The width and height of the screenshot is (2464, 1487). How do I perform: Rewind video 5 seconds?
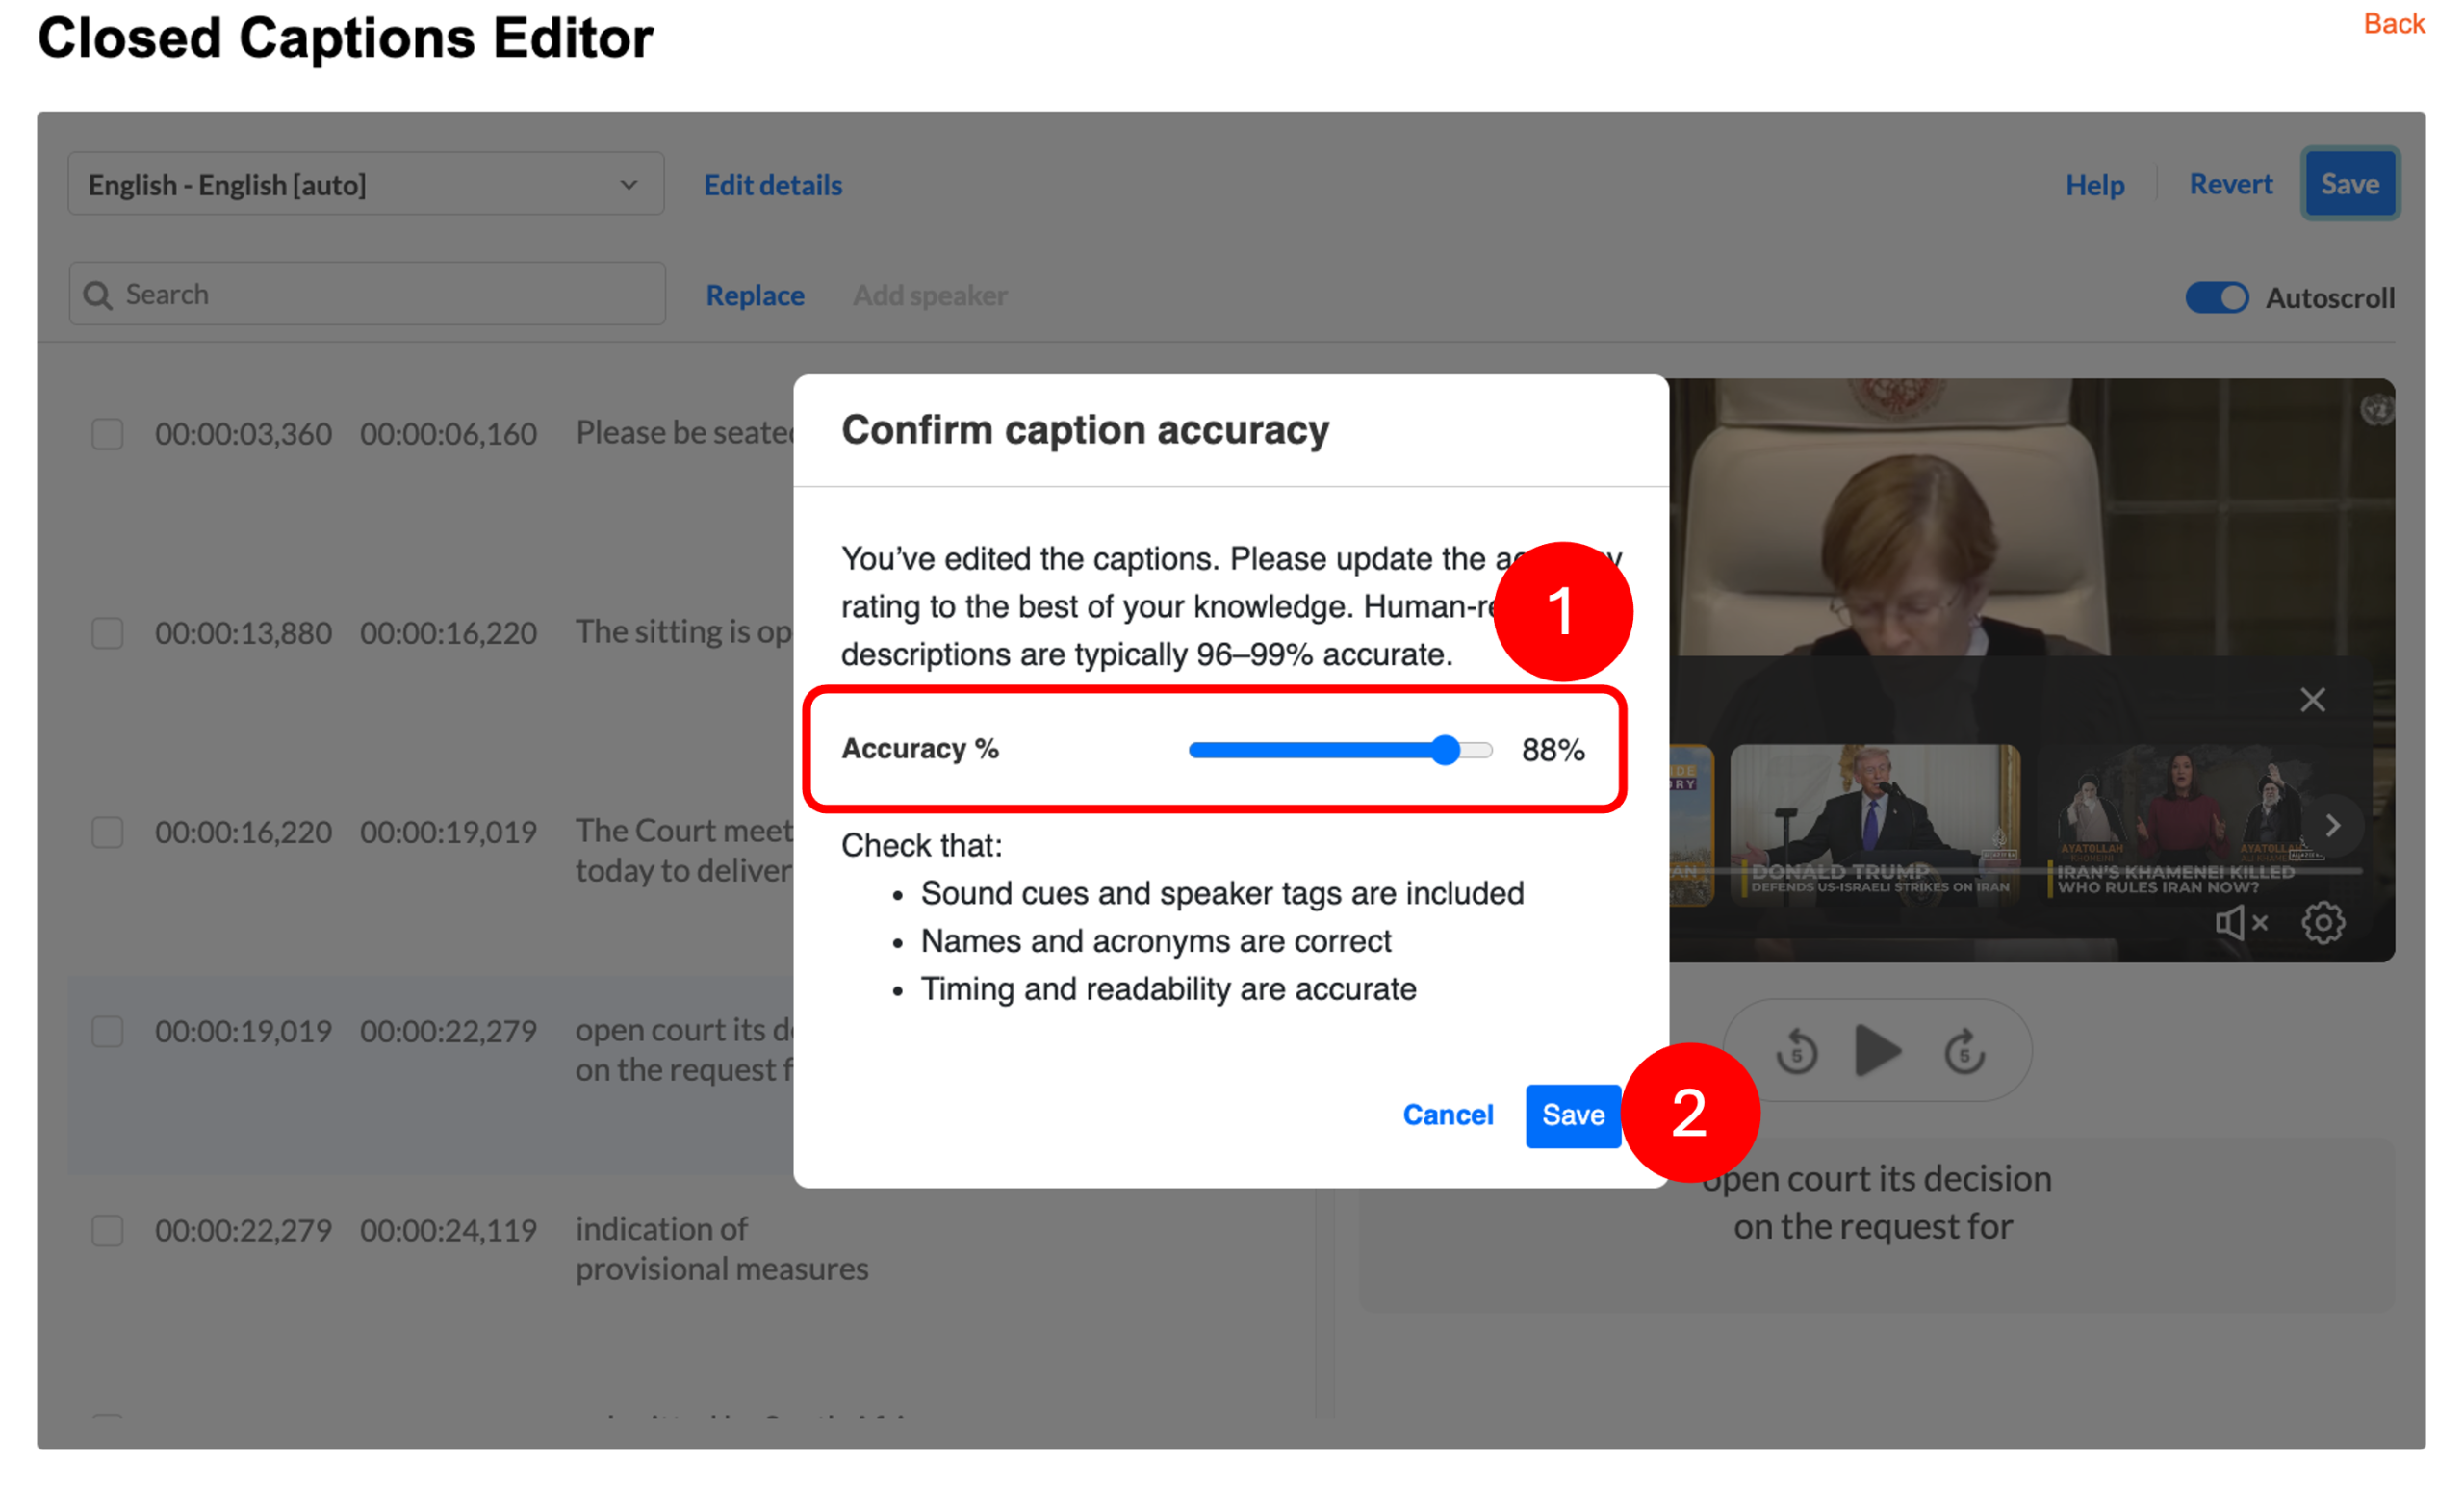1796,1052
